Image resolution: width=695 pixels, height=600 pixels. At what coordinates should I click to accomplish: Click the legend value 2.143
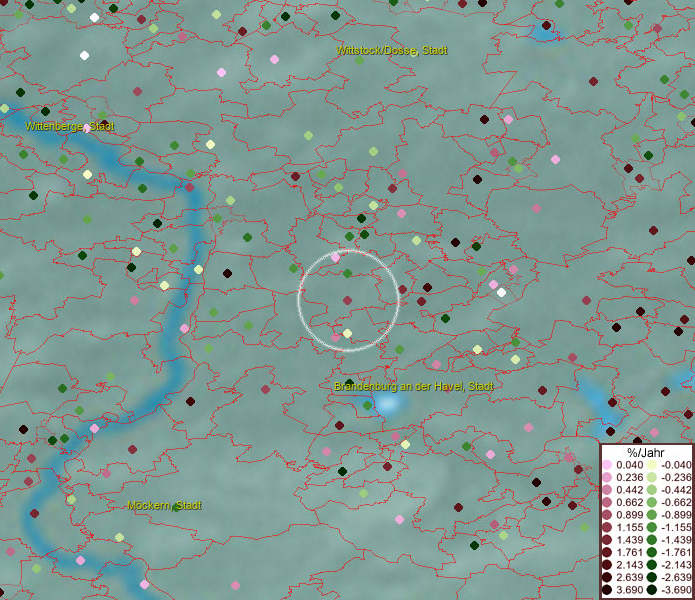629,565
